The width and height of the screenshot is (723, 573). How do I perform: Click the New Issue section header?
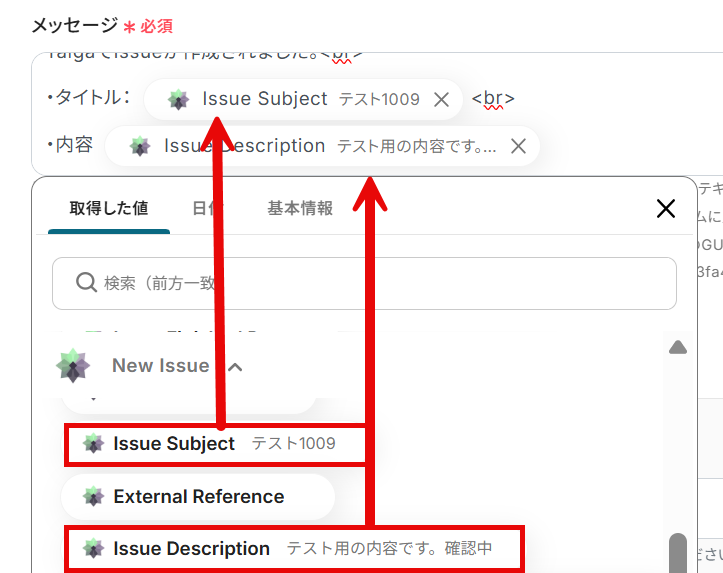click(160, 366)
